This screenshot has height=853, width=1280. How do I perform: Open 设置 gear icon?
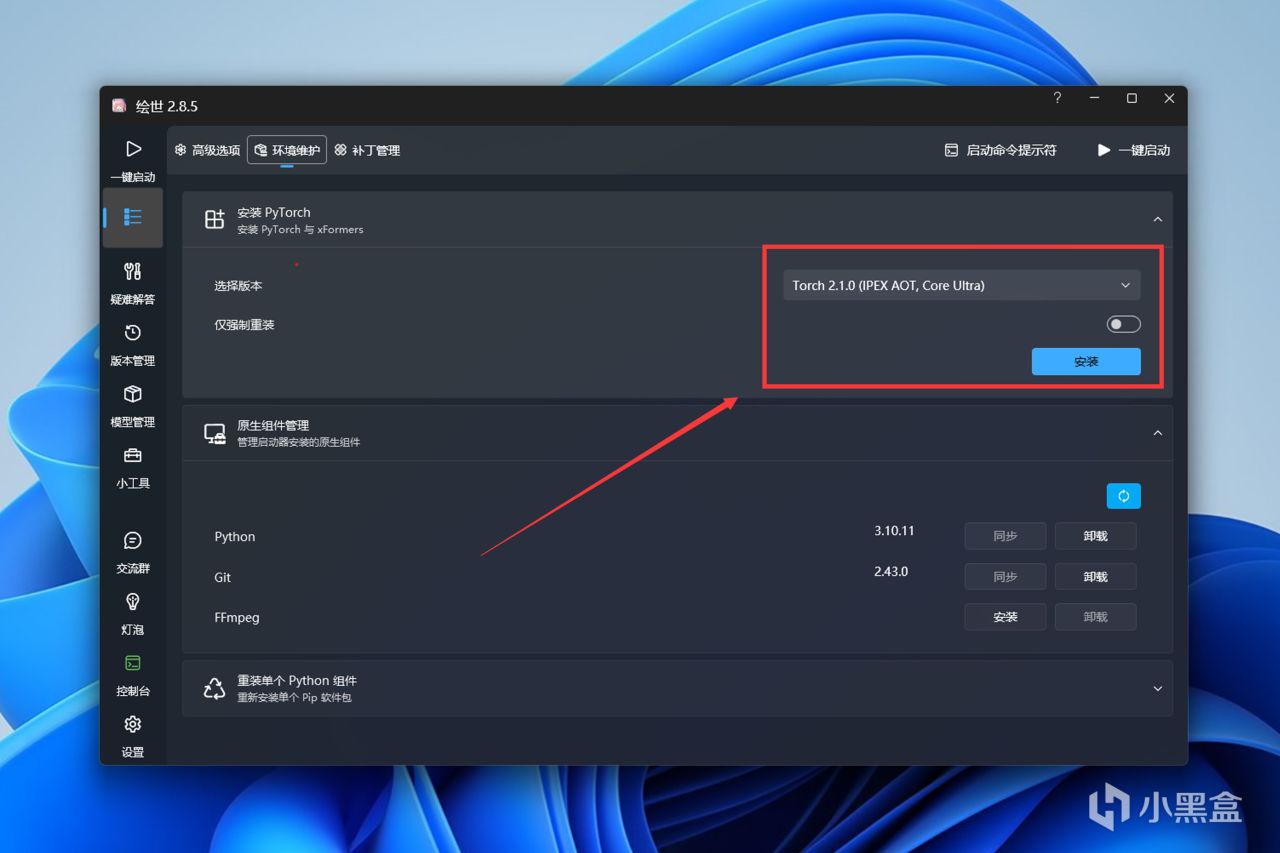pyautogui.click(x=133, y=724)
